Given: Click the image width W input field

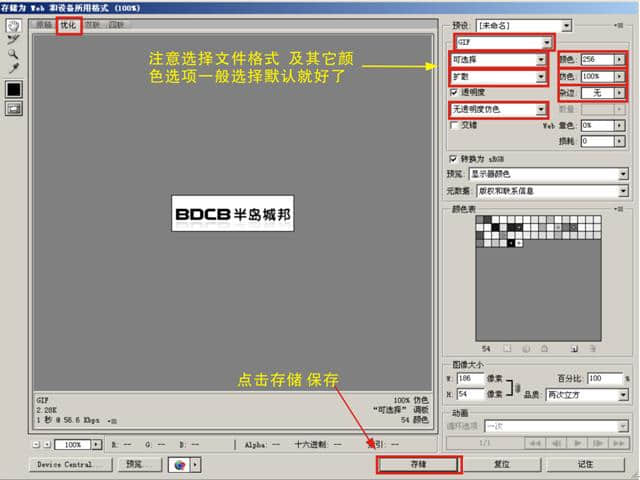Looking at the screenshot, I should click(467, 379).
